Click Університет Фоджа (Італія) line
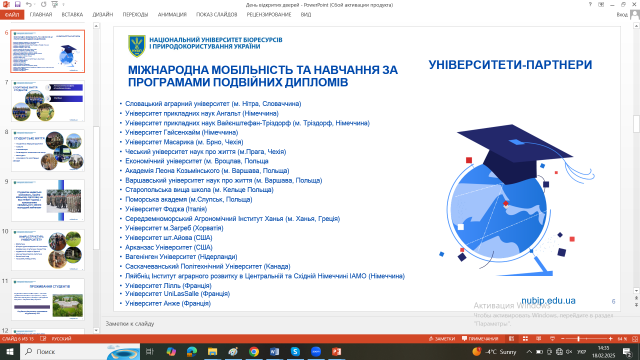This screenshot has height=360, width=640. coord(166,209)
